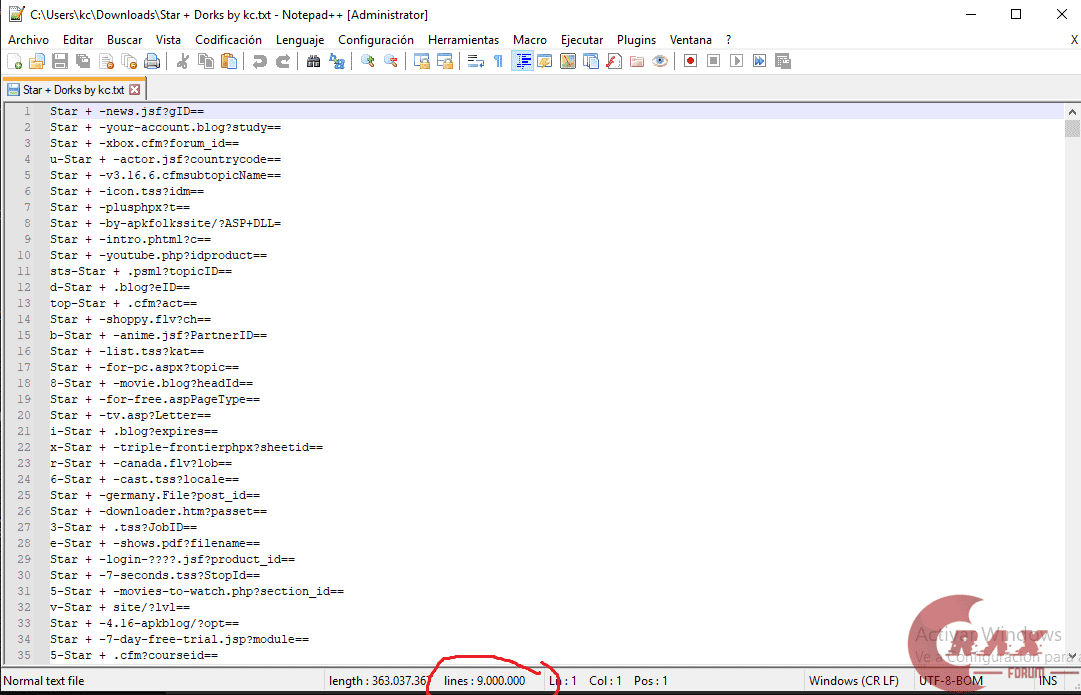
Task: Open the Macro menu
Action: click(x=530, y=40)
